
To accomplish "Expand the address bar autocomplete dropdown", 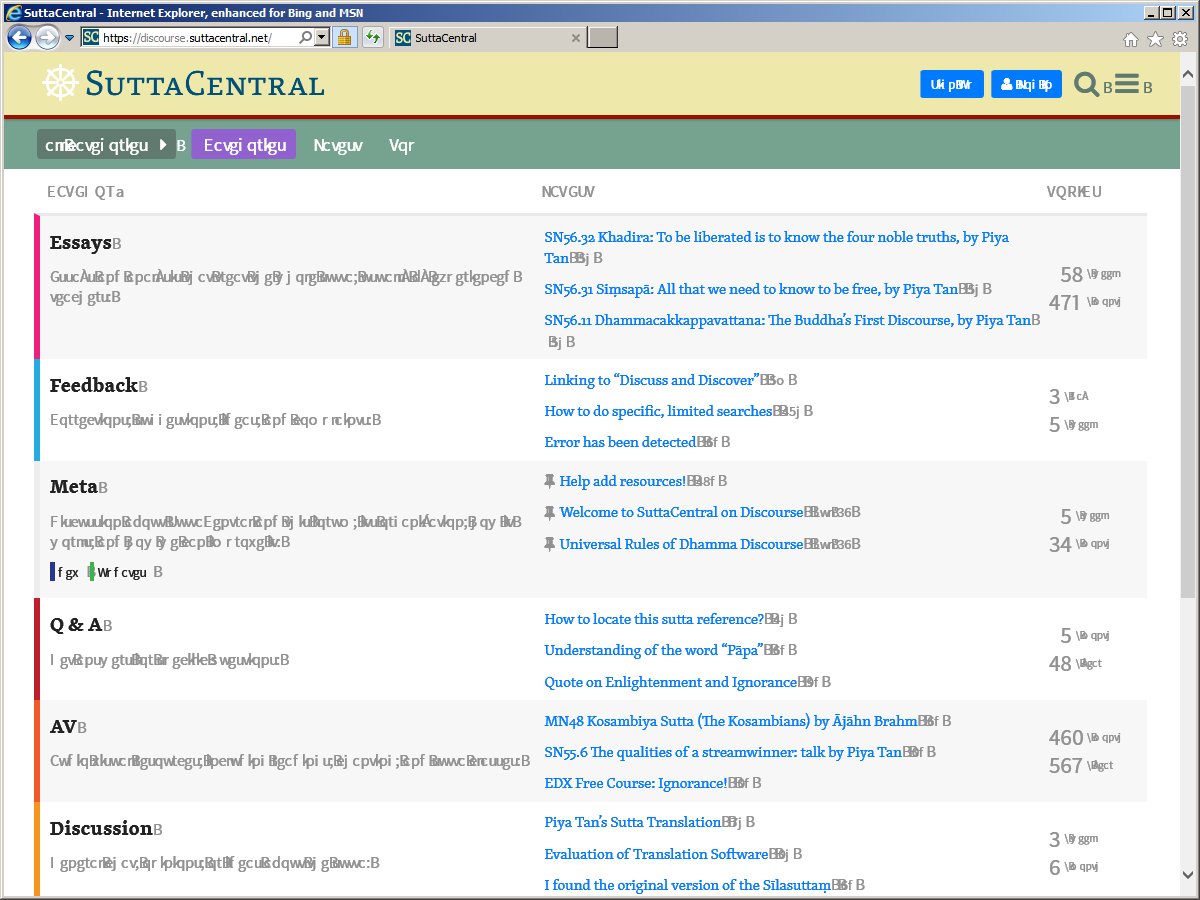I will (x=321, y=38).
